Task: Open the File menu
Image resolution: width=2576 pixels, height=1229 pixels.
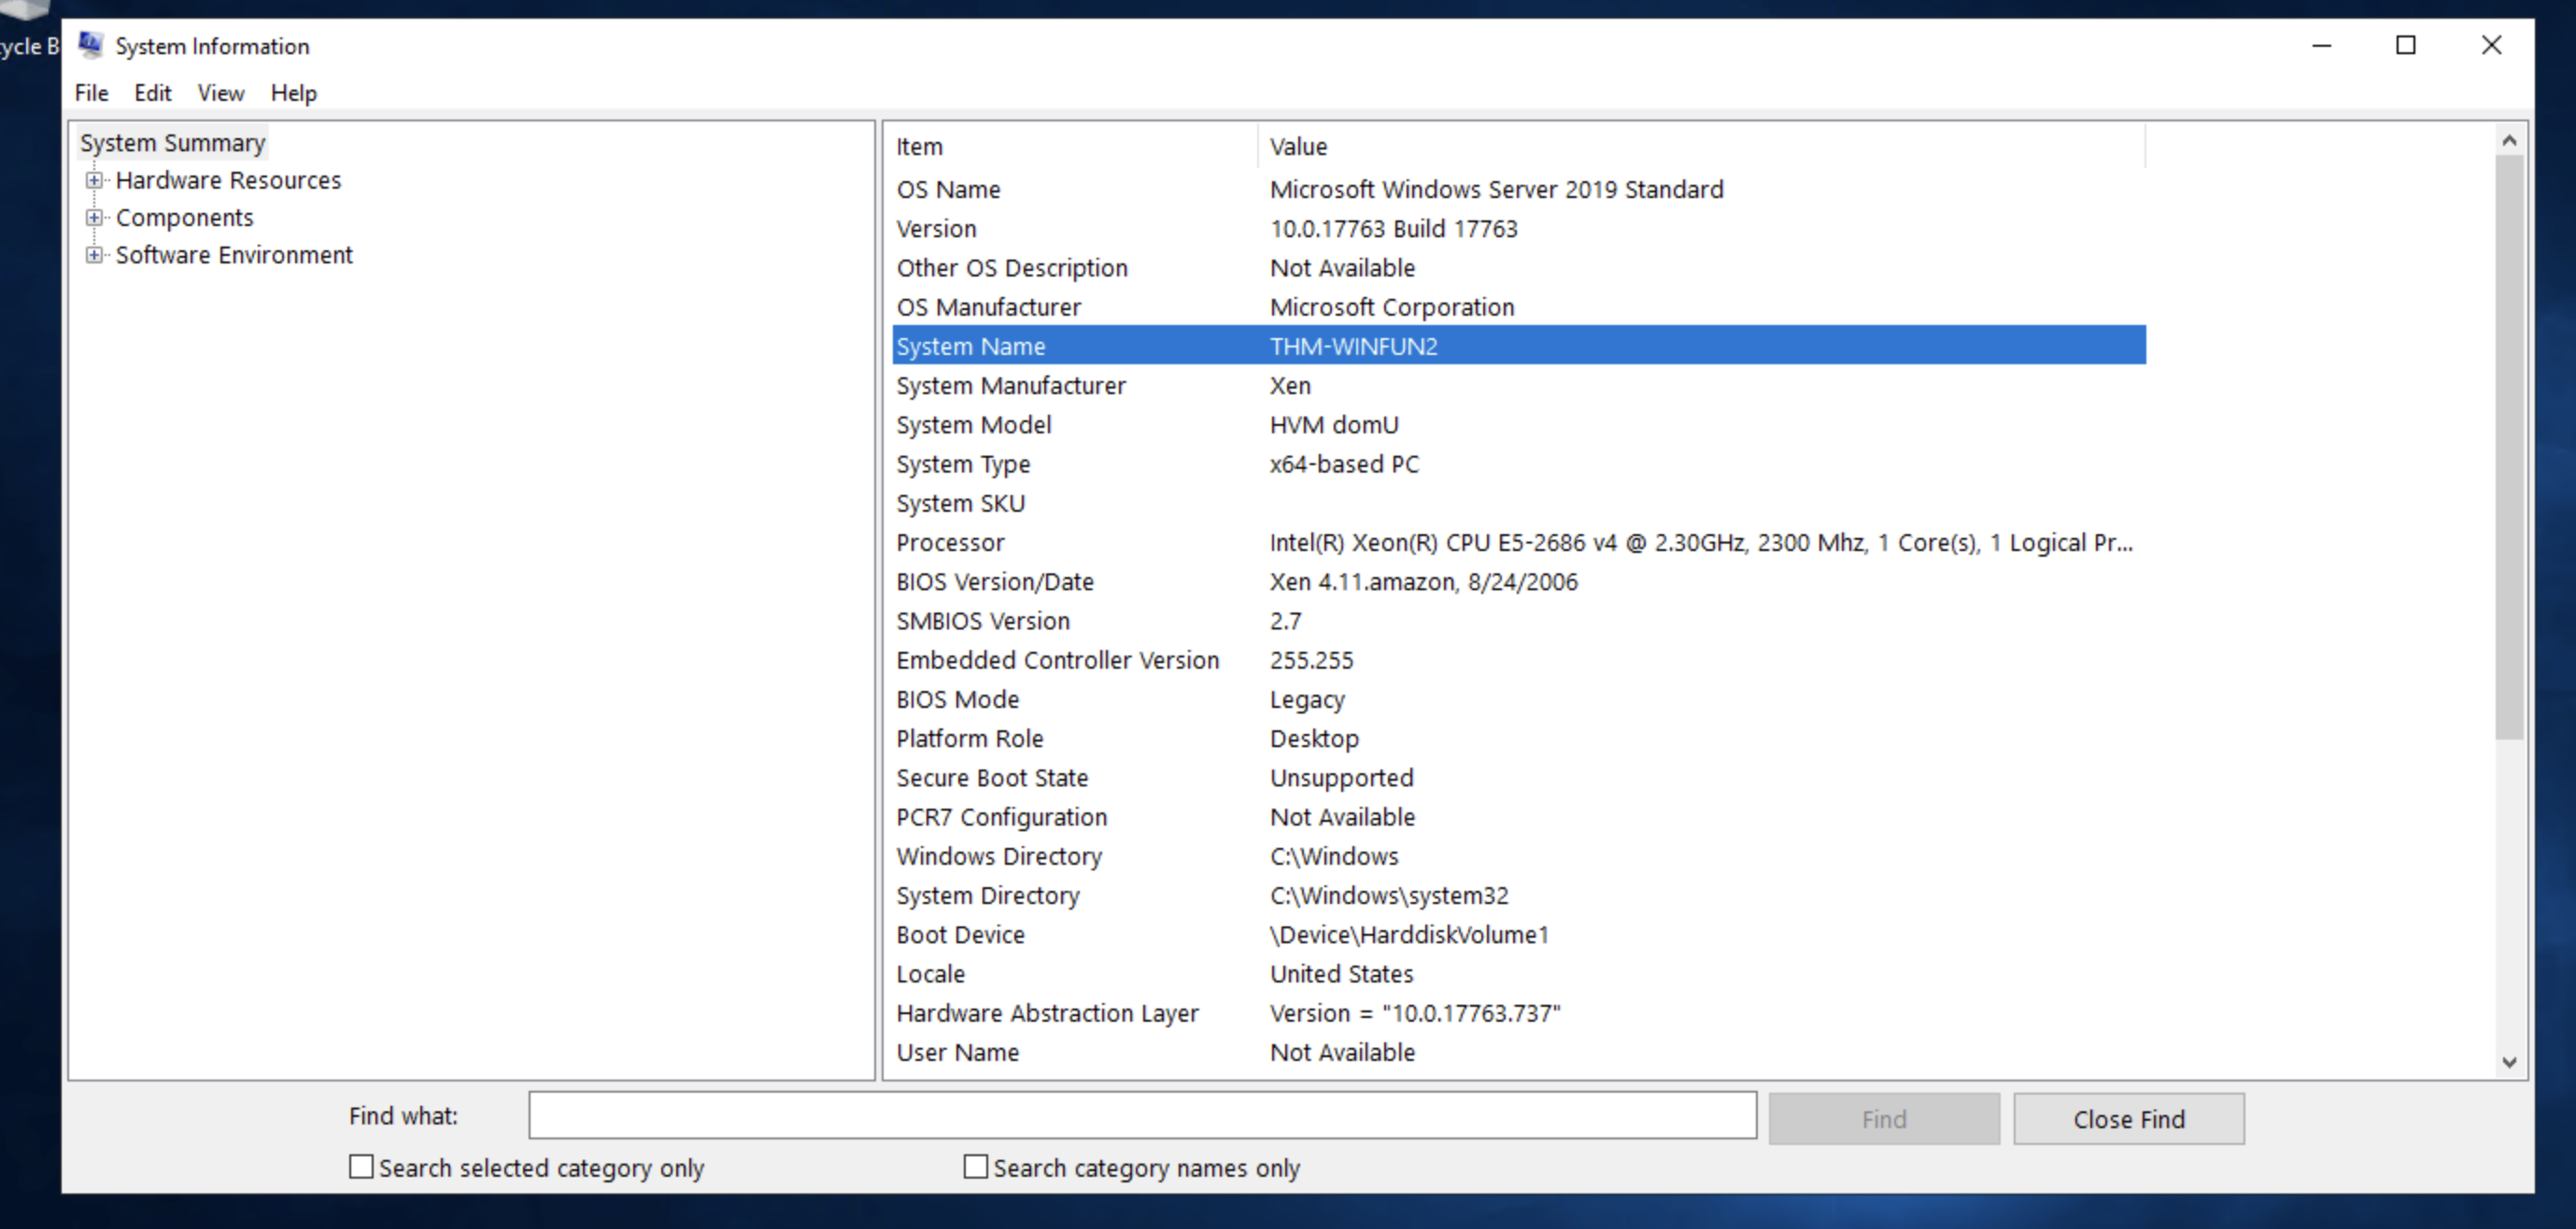Action: [91, 93]
